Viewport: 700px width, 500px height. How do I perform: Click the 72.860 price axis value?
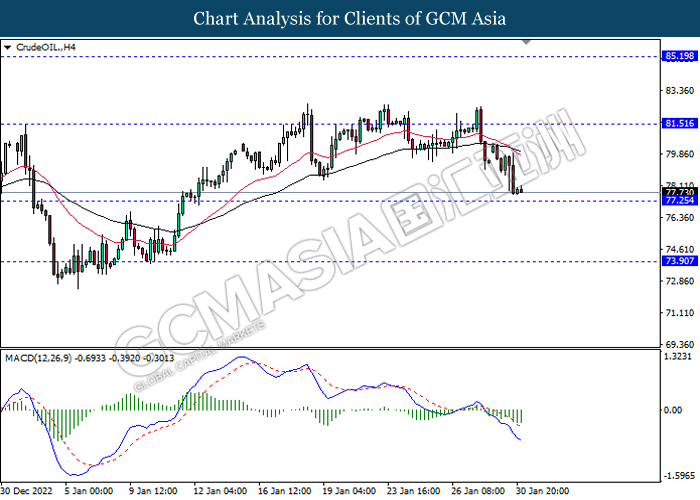679,281
